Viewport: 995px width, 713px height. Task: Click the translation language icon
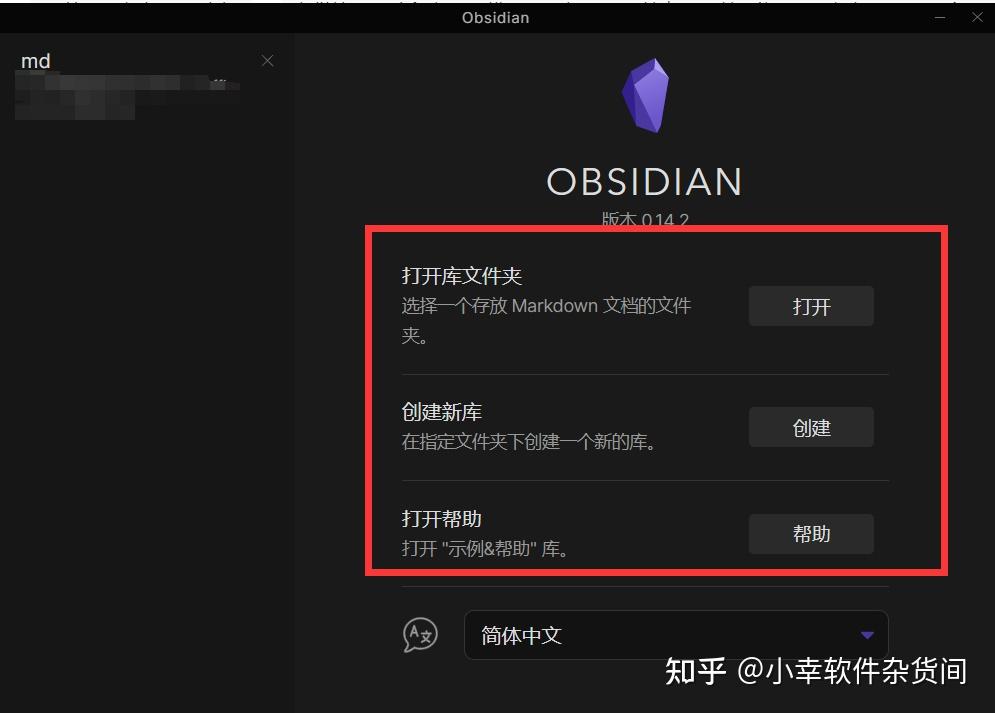coord(420,635)
